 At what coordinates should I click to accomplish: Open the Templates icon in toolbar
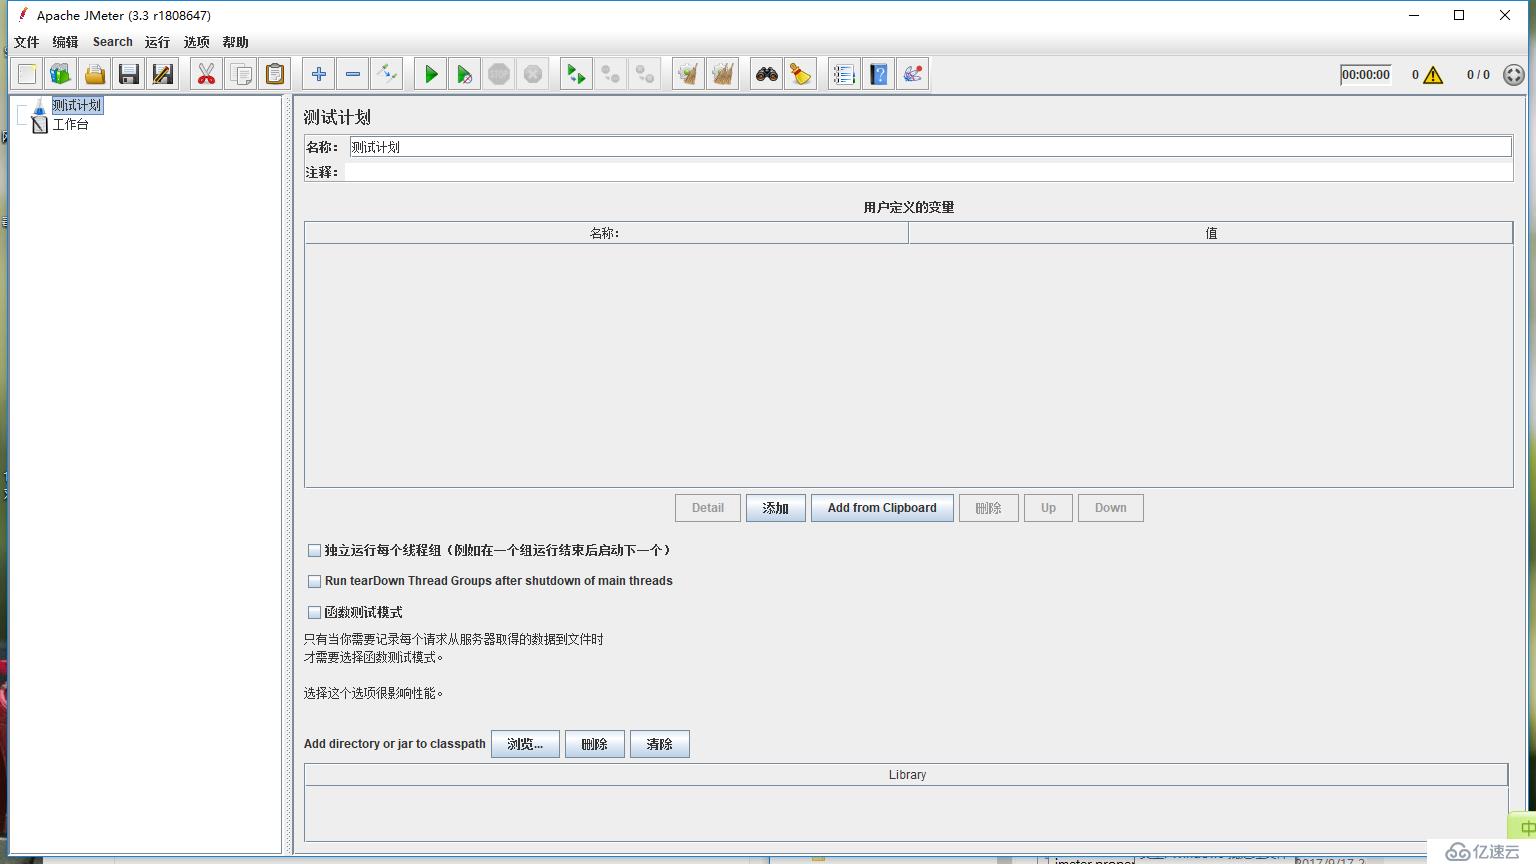pos(61,74)
